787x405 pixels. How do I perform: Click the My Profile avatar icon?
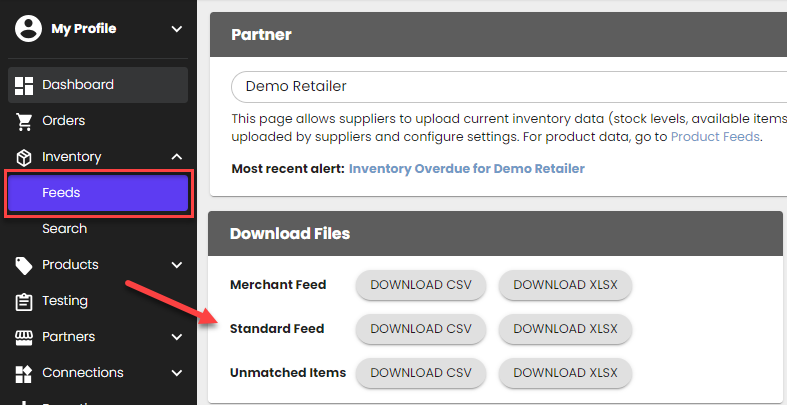pyautogui.click(x=28, y=29)
